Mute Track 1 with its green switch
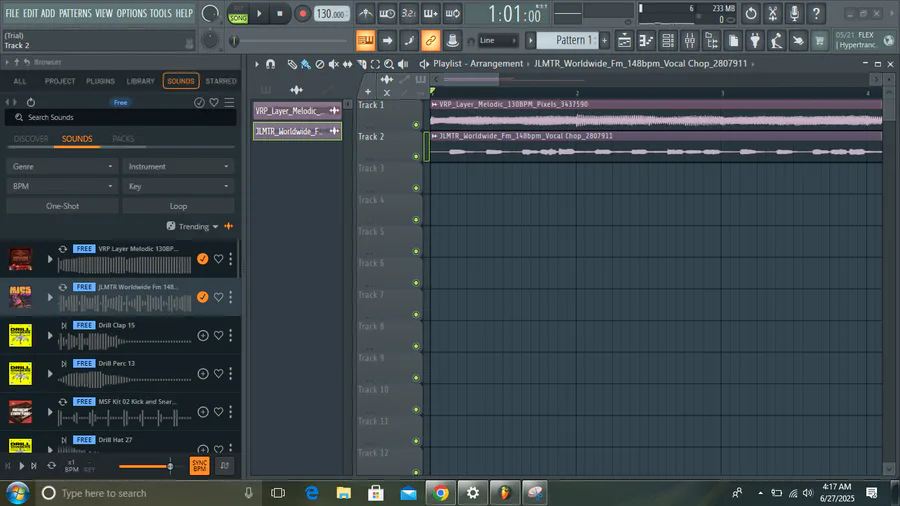 [416, 124]
